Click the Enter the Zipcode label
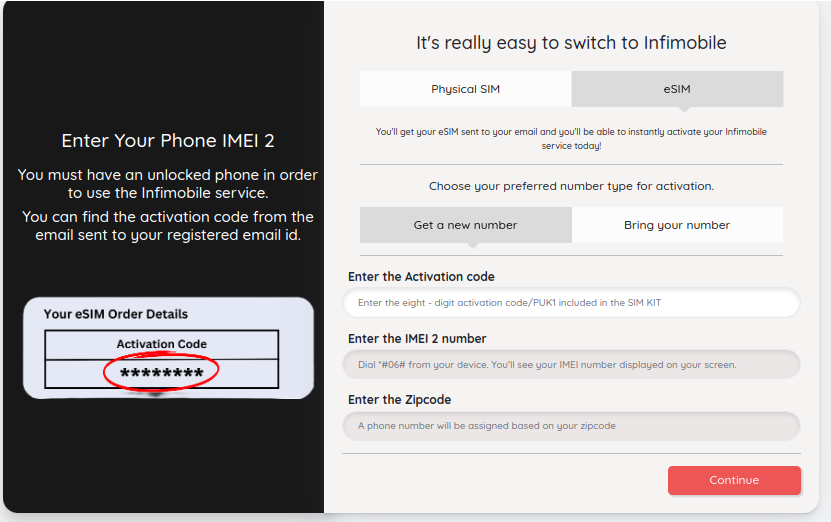The height and width of the screenshot is (522, 831). (x=400, y=400)
